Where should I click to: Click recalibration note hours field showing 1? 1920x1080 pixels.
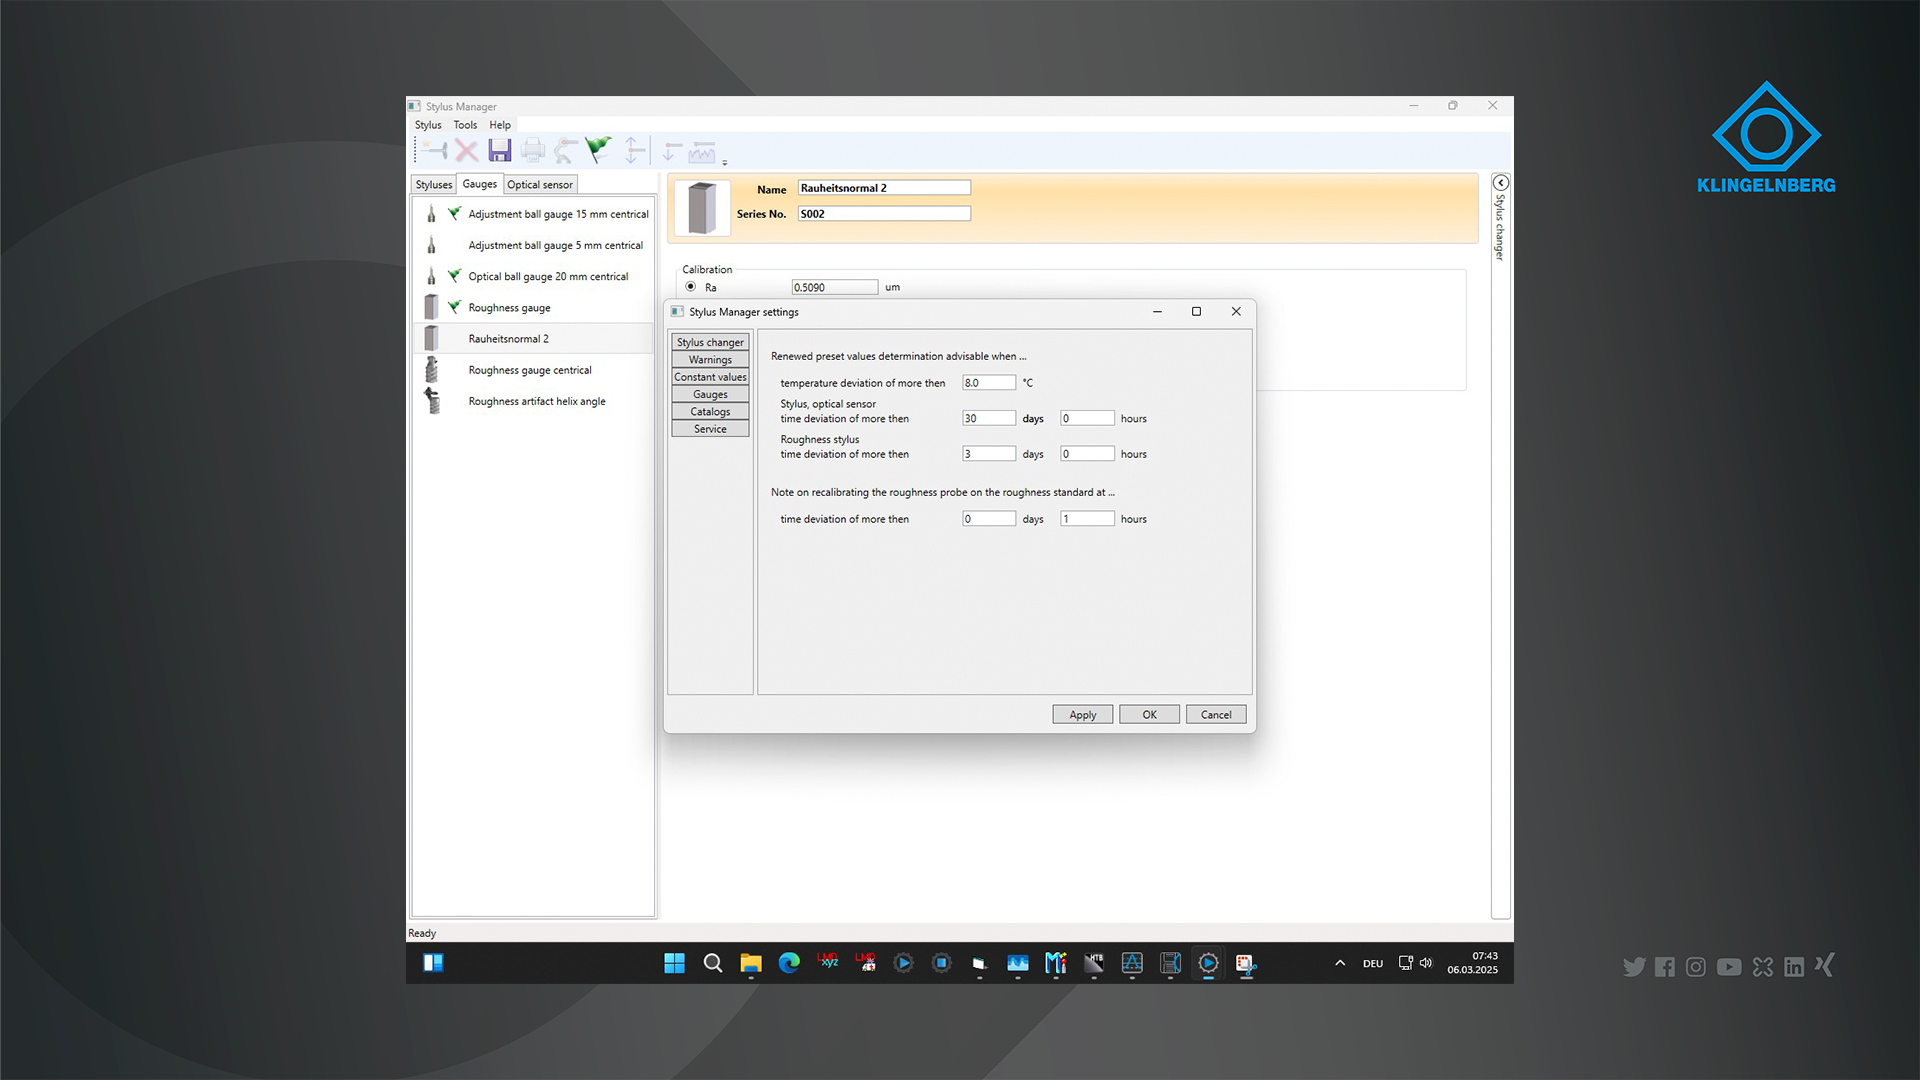[1087, 519]
